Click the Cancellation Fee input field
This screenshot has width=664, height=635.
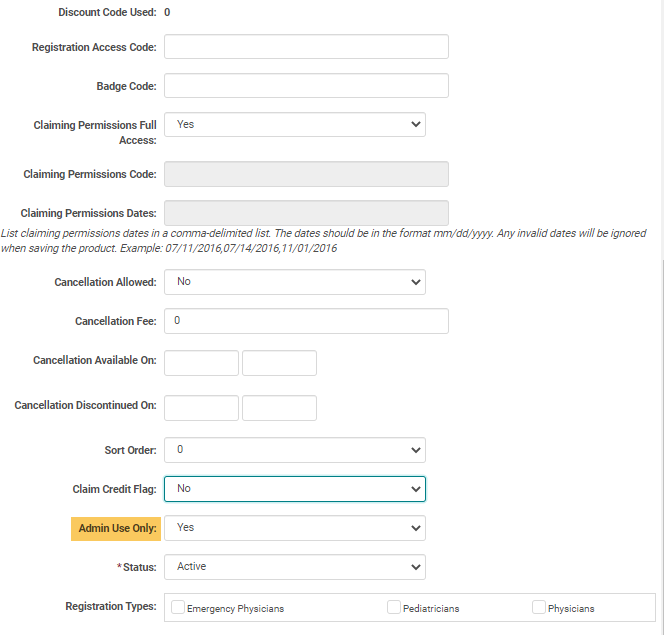click(x=306, y=321)
